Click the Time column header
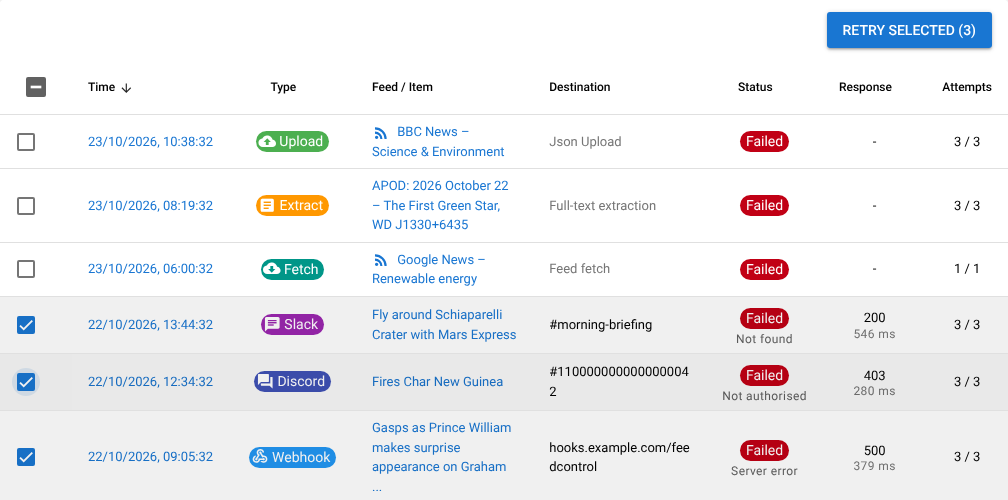Image resolution: width=1008 pixels, height=500 pixels. coord(102,87)
